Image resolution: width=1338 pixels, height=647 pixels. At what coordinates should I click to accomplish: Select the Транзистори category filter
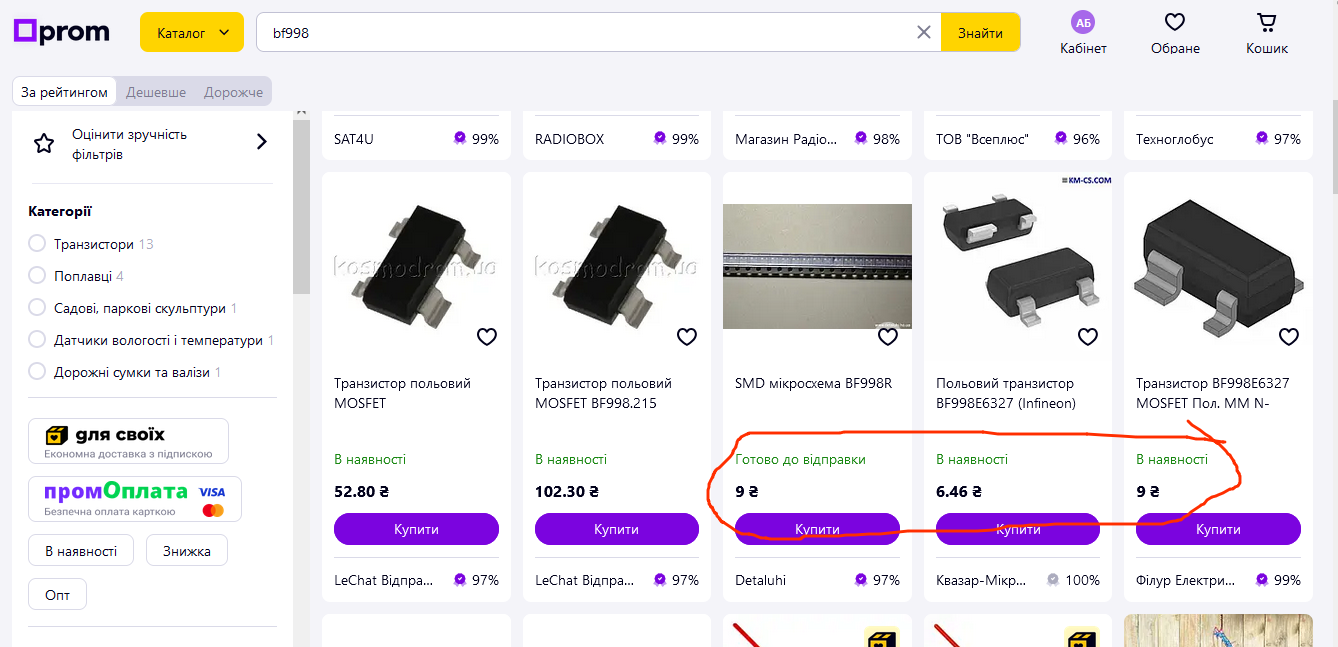click(x=37, y=244)
